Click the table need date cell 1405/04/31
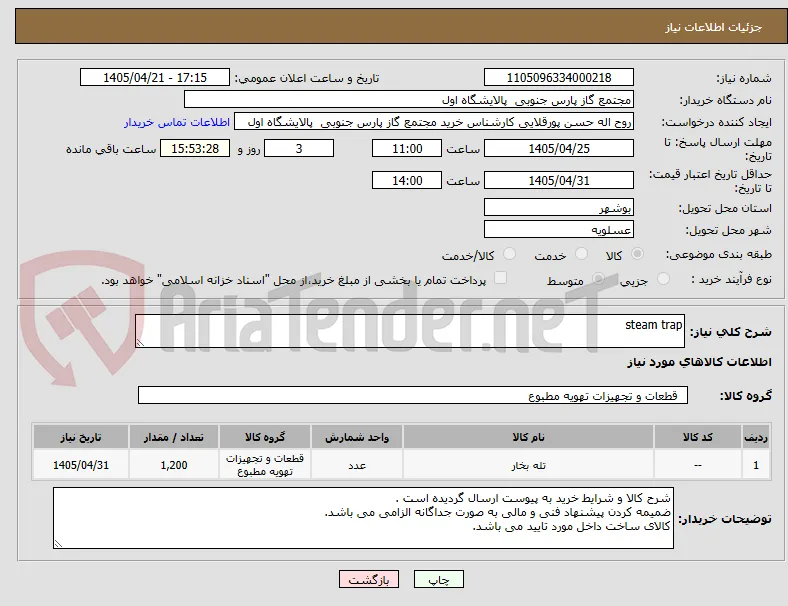Screen dimensions: 788x606 [81, 465]
